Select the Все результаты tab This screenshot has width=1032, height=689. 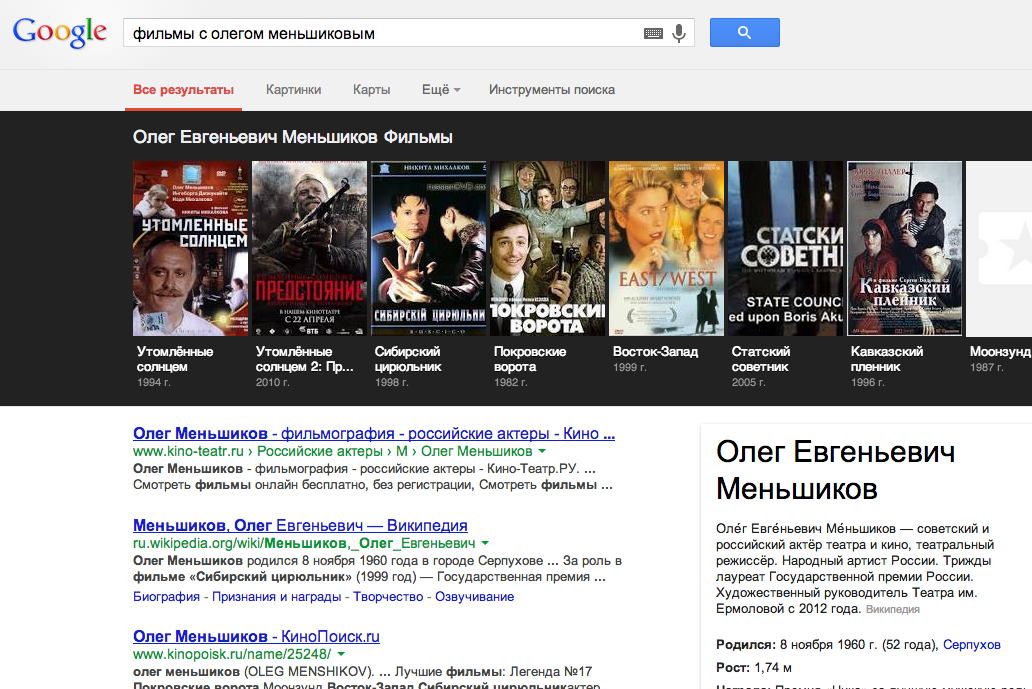[x=183, y=89]
